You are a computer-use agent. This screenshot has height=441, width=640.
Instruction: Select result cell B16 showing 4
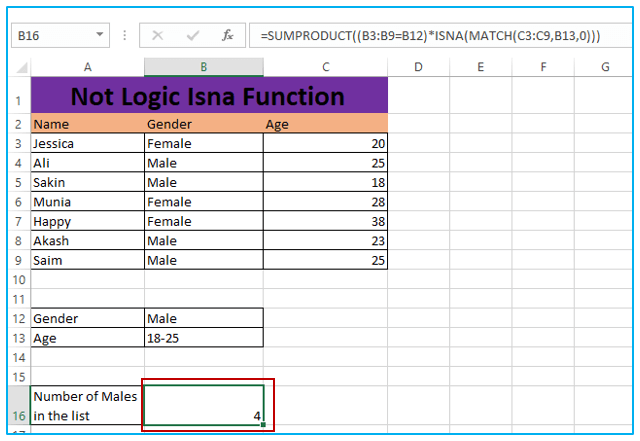point(204,406)
